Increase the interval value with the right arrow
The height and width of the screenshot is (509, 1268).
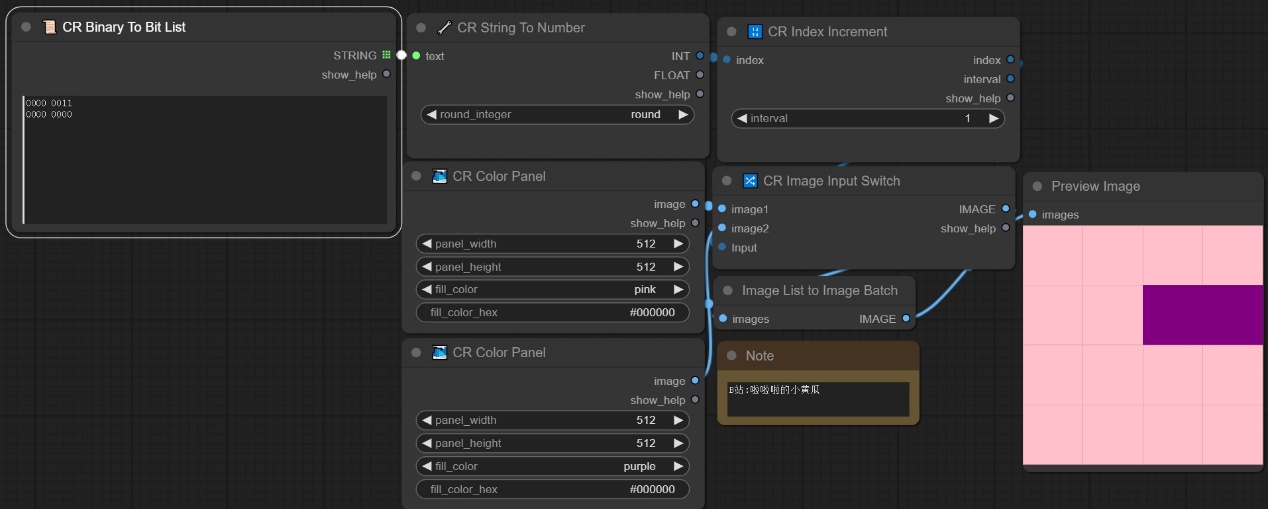(x=993, y=118)
